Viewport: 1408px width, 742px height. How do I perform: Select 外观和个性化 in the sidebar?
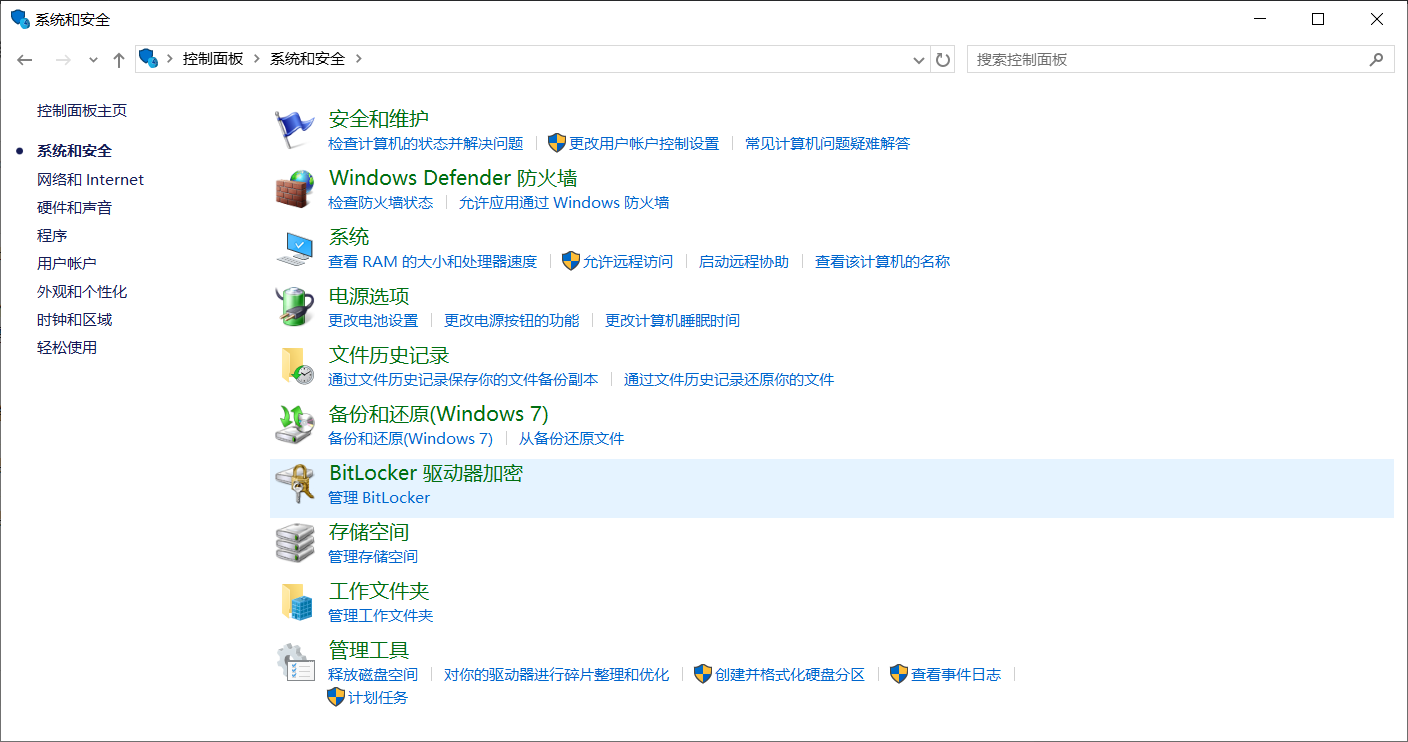click(x=82, y=292)
